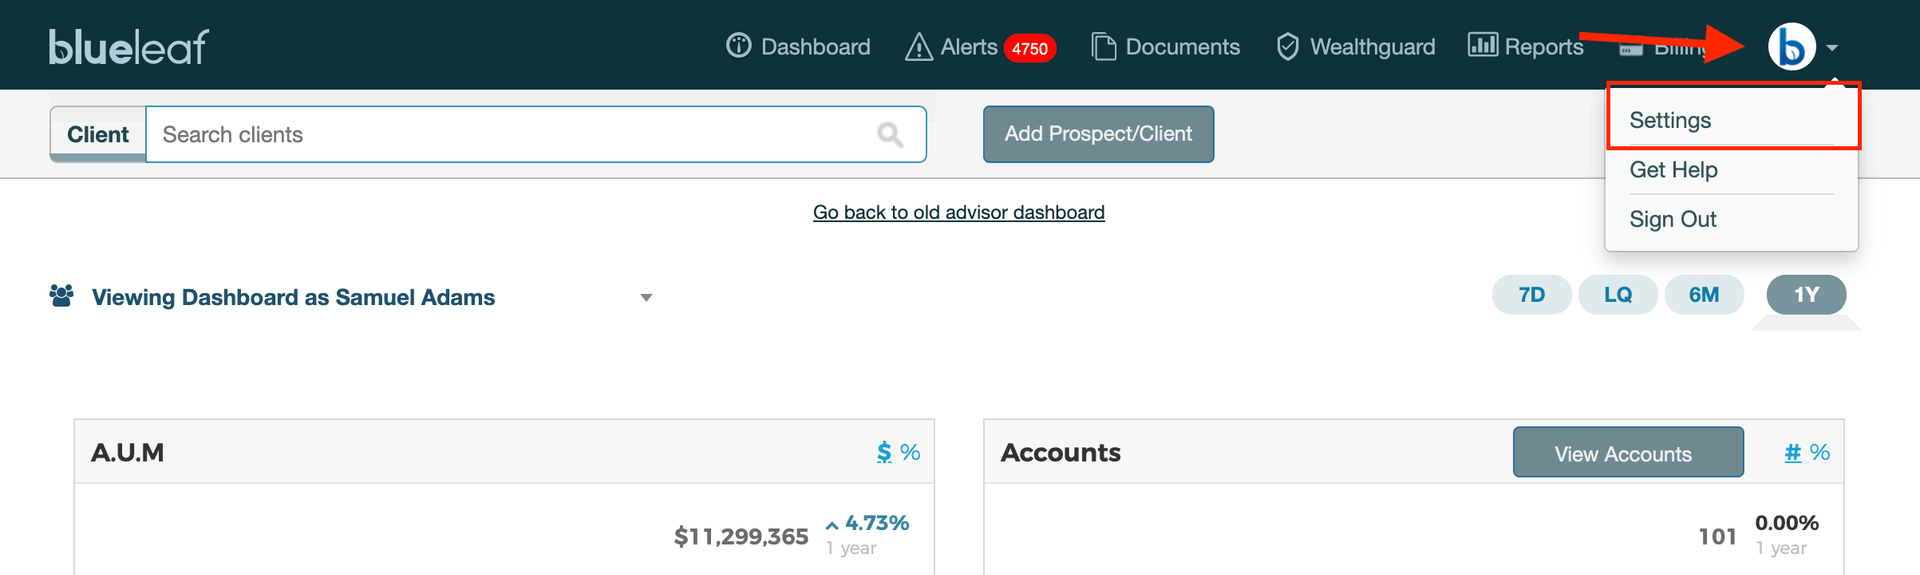Choose Get Help from the dropdown menu

tap(1673, 170)
